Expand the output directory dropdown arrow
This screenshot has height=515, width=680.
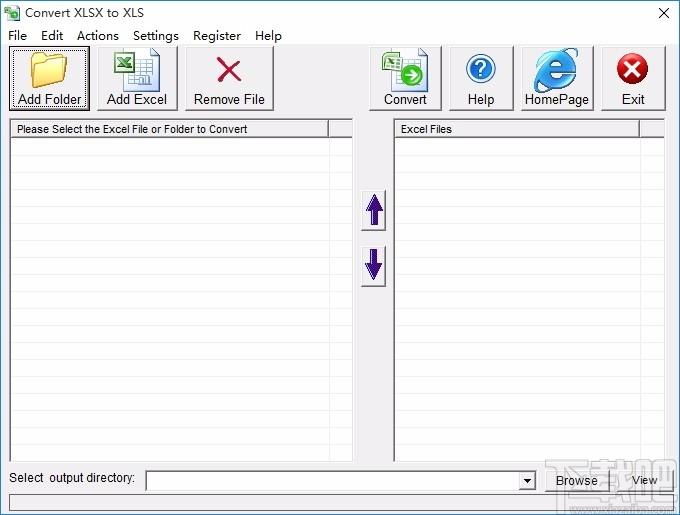pos(527,481)
